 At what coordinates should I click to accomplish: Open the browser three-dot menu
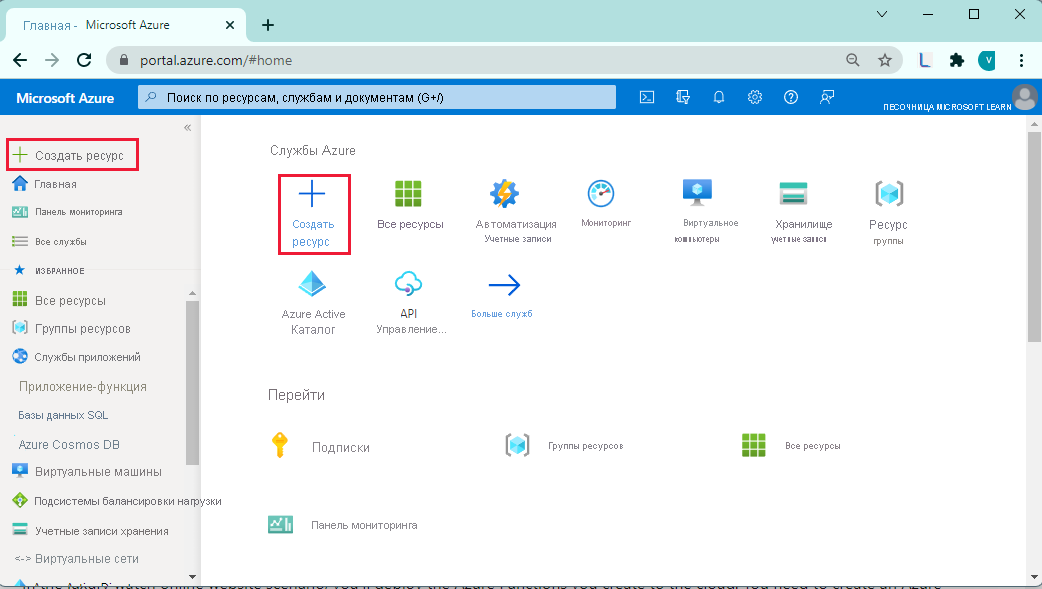pyautogui.click(x=1021, y=60)
